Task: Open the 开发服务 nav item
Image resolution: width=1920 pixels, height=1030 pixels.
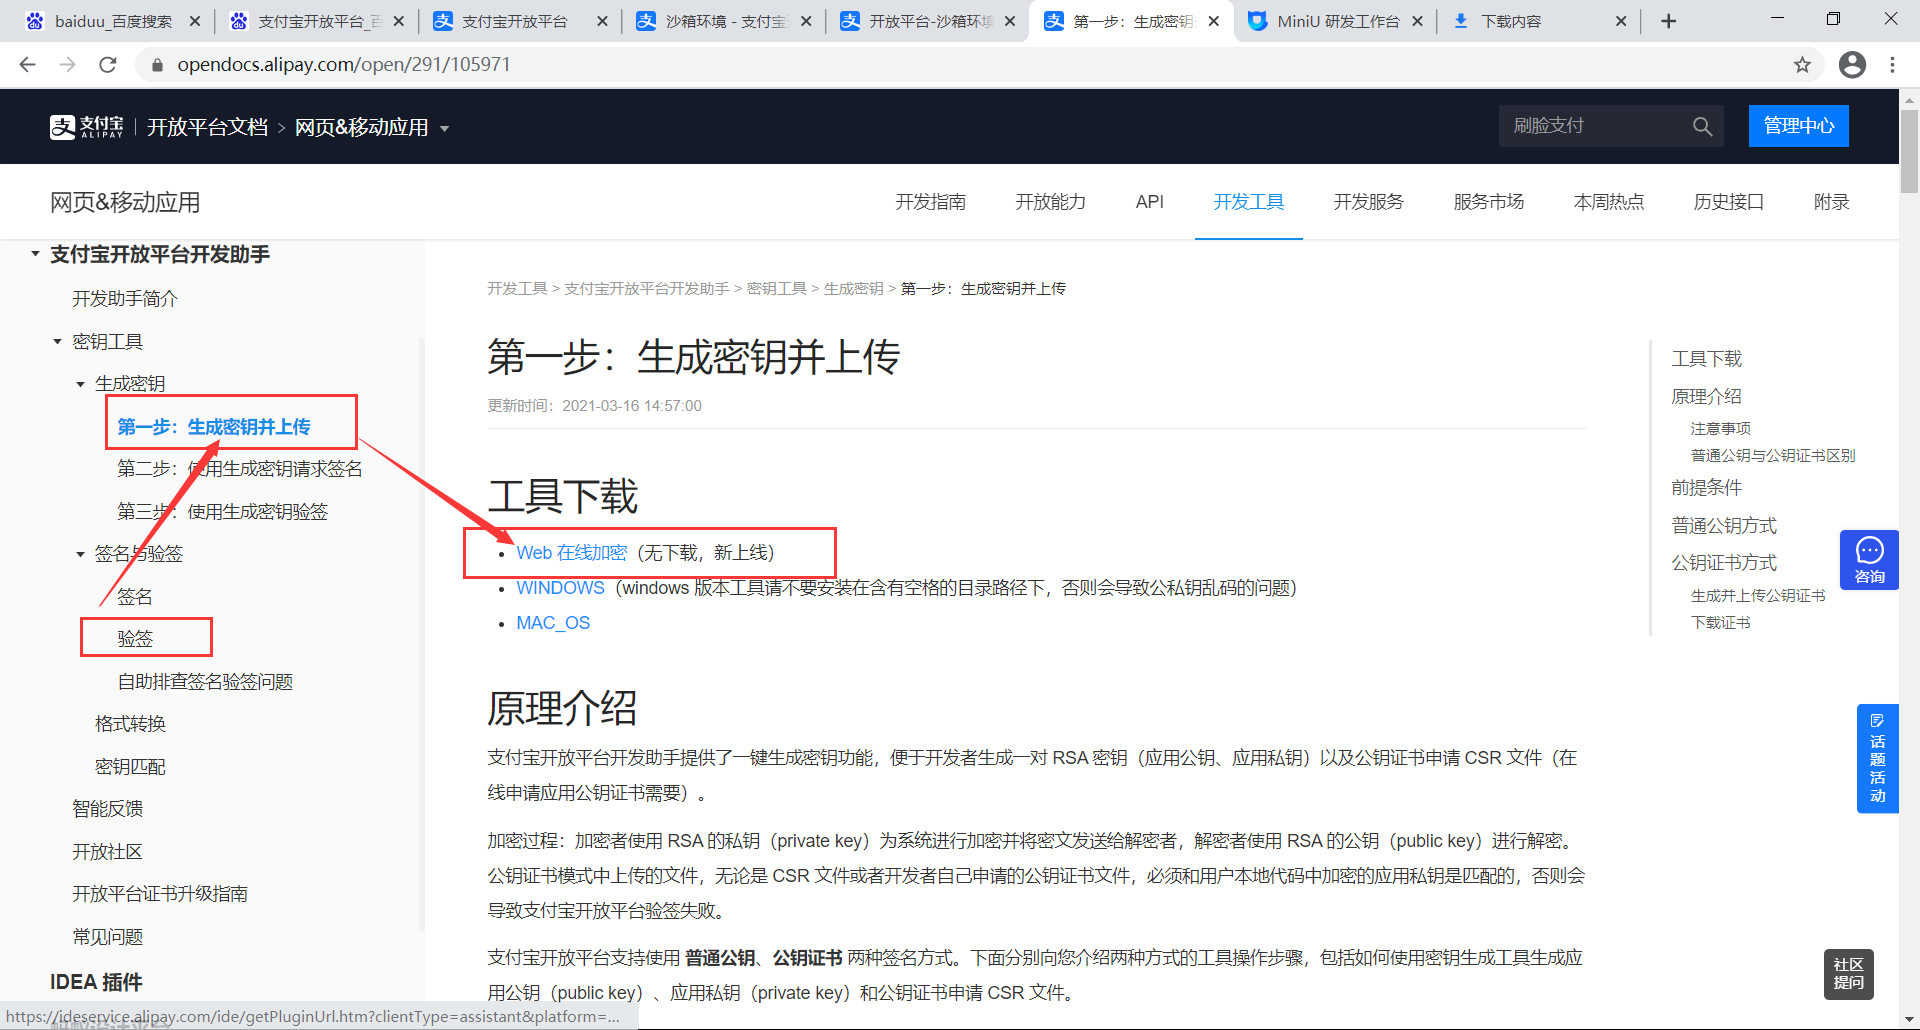Action: point(1368,202)
